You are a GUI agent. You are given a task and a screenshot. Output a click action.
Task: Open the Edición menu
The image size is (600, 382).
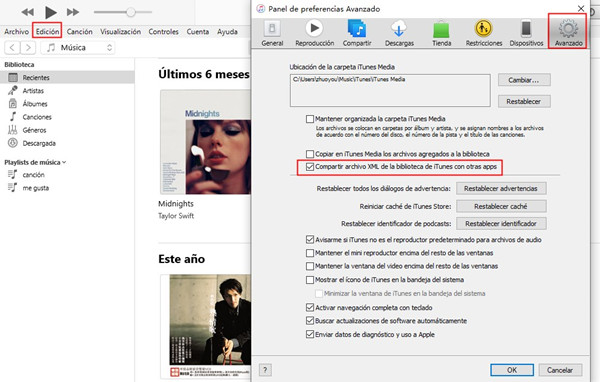click(47, 32)
